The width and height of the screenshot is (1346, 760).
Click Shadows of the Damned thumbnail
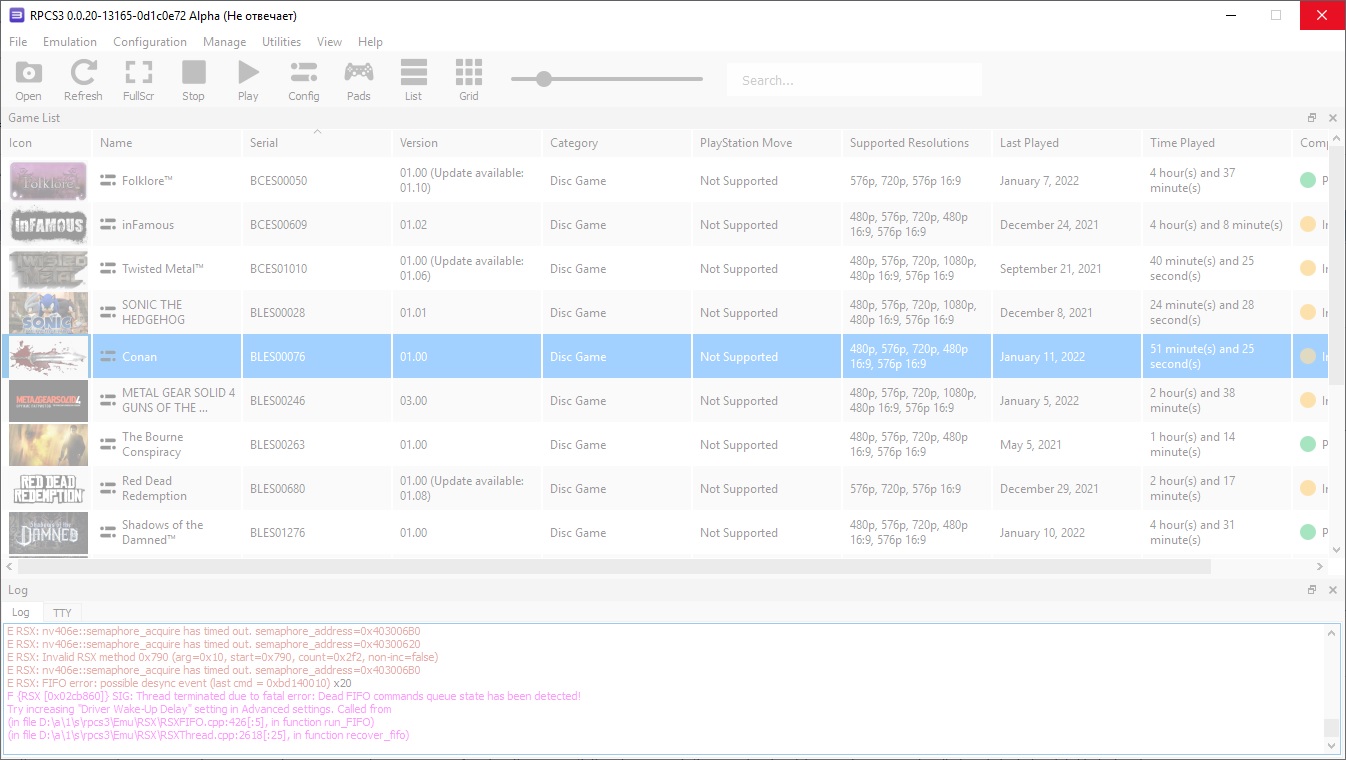pyautogui.click(x=48, y=533)
